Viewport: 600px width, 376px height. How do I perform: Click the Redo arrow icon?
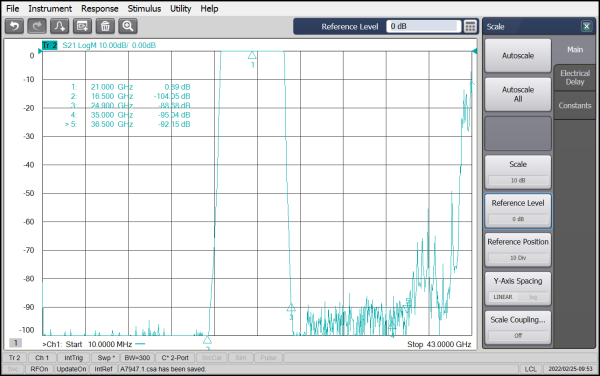point(37,26)
